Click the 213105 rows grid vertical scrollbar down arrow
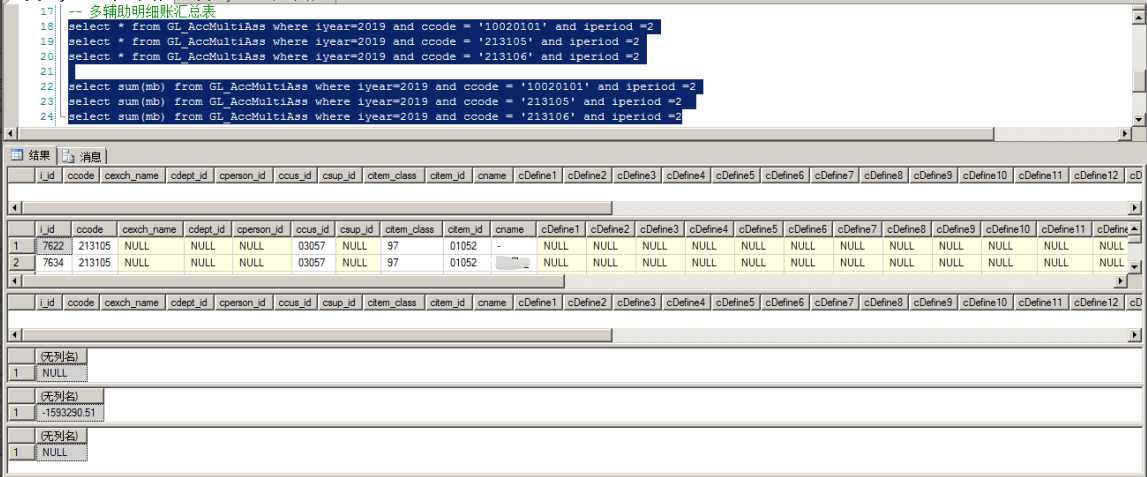This screenshot has width=1147, height=477. (1134, 266)
